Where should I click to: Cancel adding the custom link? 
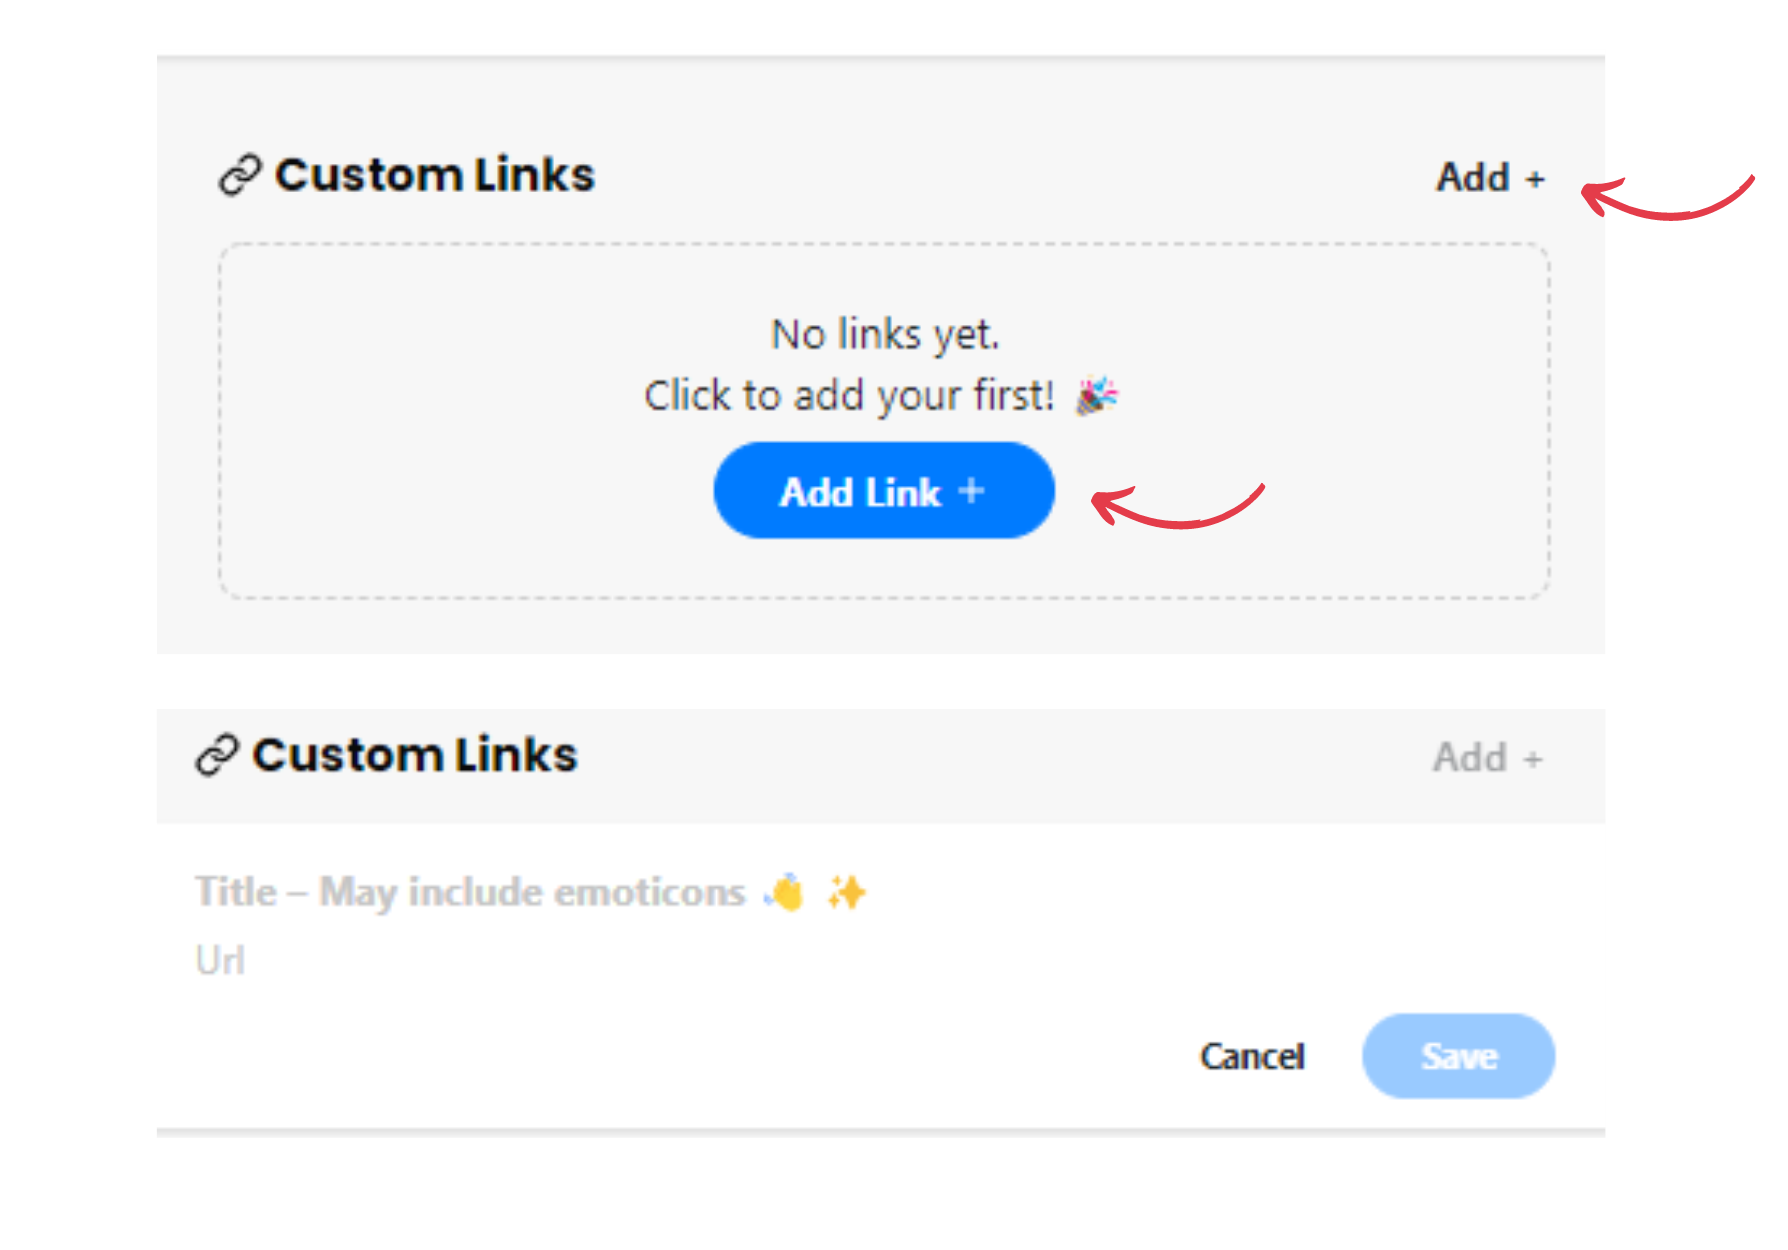coord(1252,1056)
